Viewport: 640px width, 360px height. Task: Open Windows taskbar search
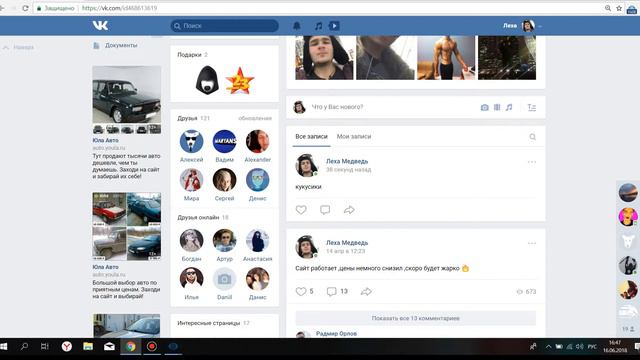(24, 347)
